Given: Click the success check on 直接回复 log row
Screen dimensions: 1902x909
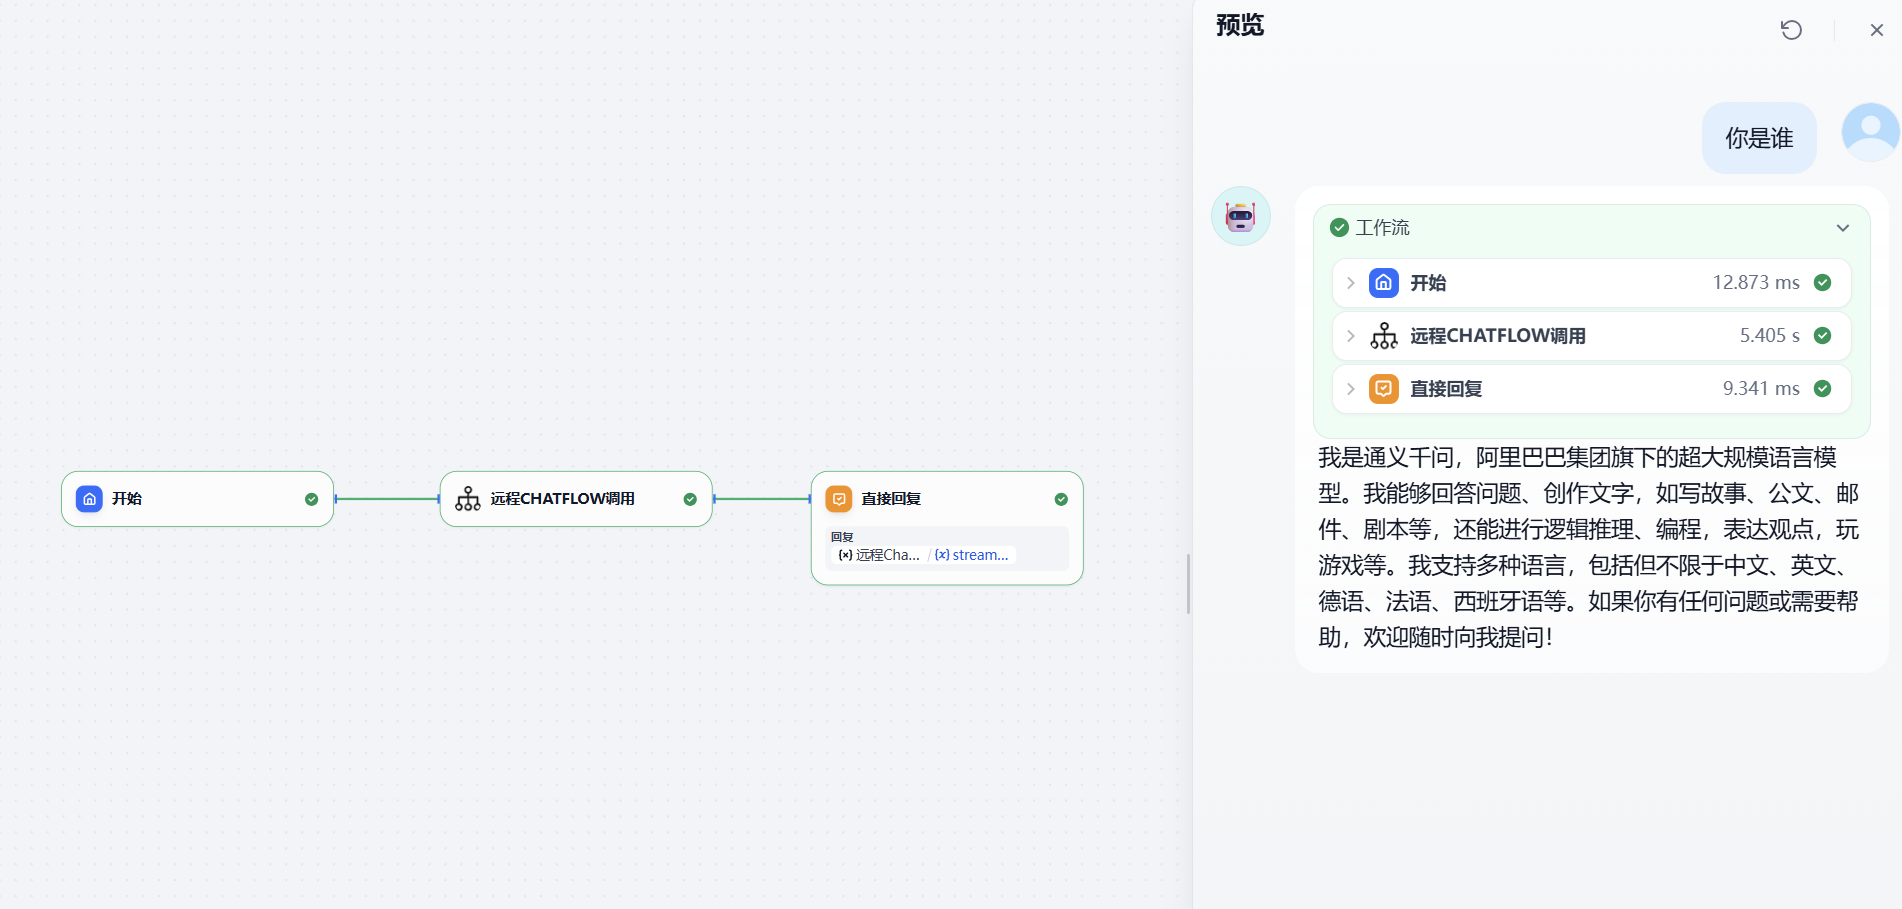Looking at the screenshot, I should point(1823,389).
